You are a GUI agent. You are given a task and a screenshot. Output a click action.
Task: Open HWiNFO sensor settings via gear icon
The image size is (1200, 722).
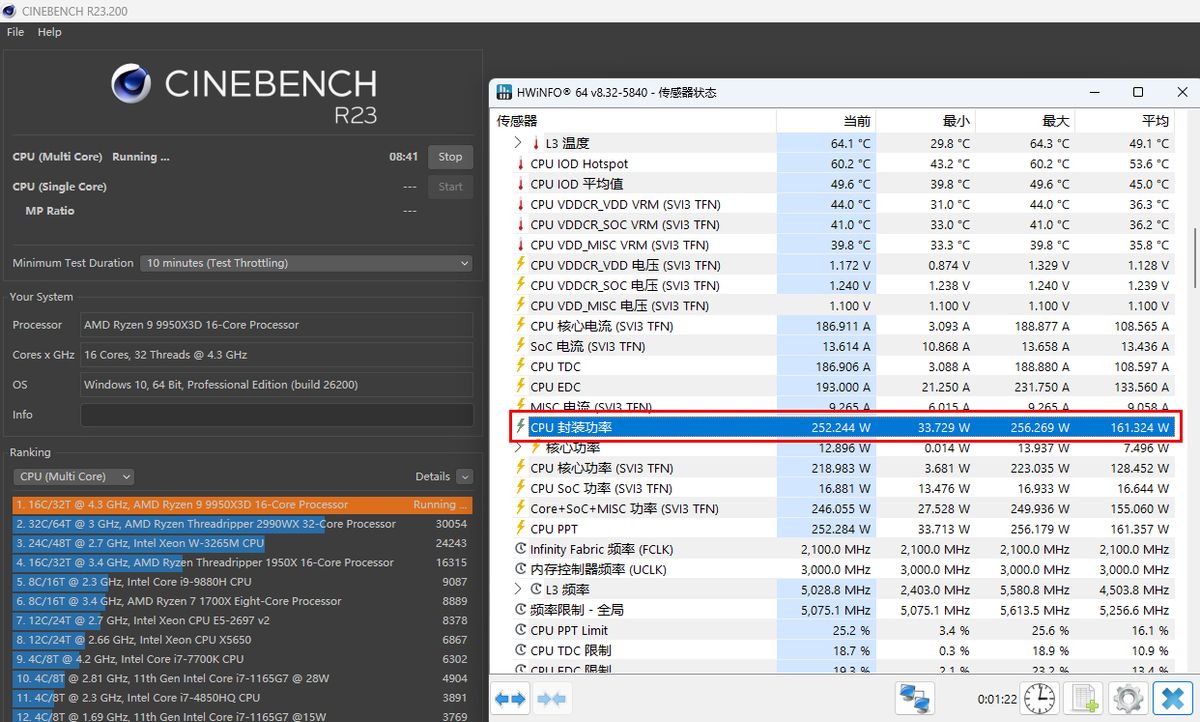pyautogui.click(x=1127, y=698)
